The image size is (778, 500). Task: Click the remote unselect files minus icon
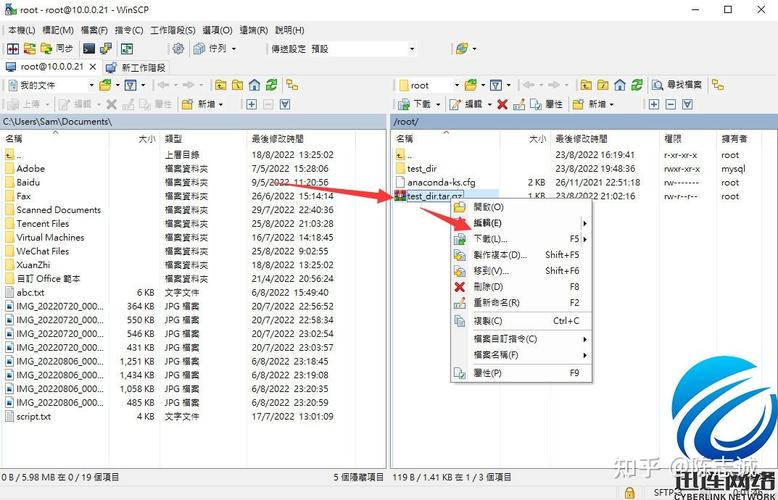pyautogui.click(x=670, y=104)
